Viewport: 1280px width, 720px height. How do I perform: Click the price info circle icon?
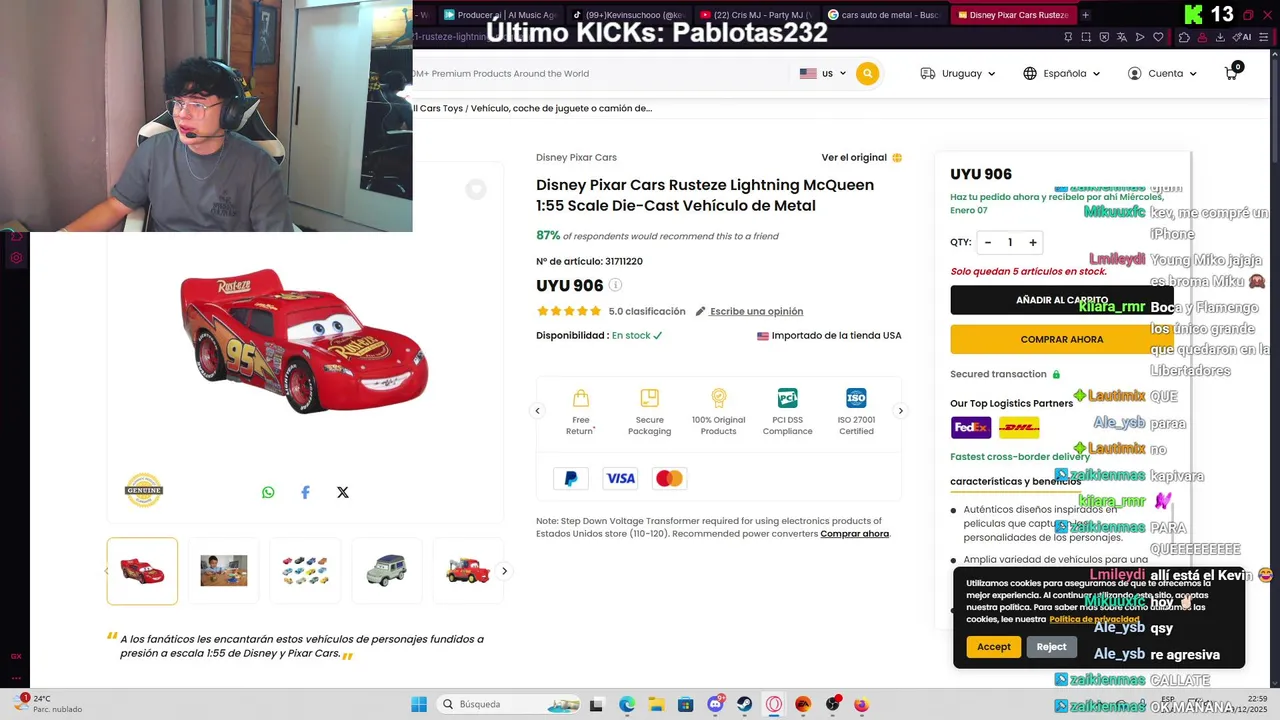(615, 285)
